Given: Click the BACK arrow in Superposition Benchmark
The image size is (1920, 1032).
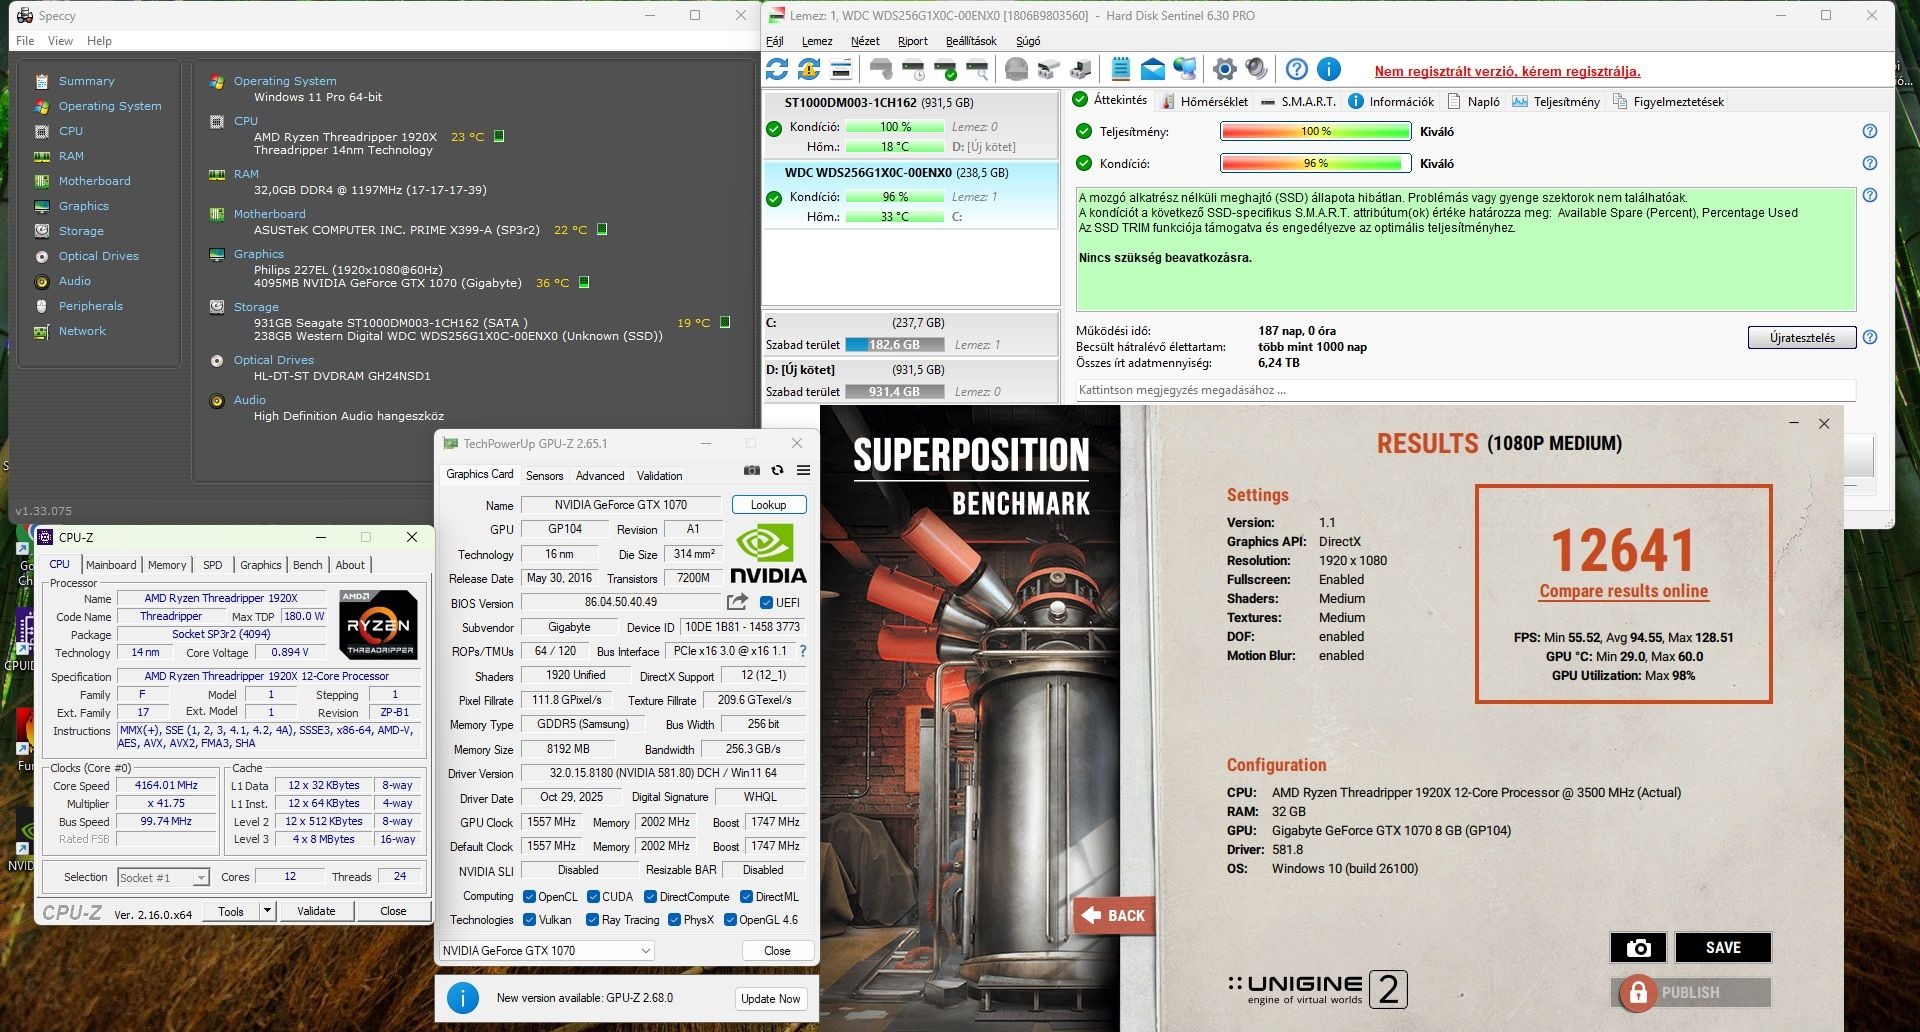Looking at the screenshot, I should (x=1114, y=915).
